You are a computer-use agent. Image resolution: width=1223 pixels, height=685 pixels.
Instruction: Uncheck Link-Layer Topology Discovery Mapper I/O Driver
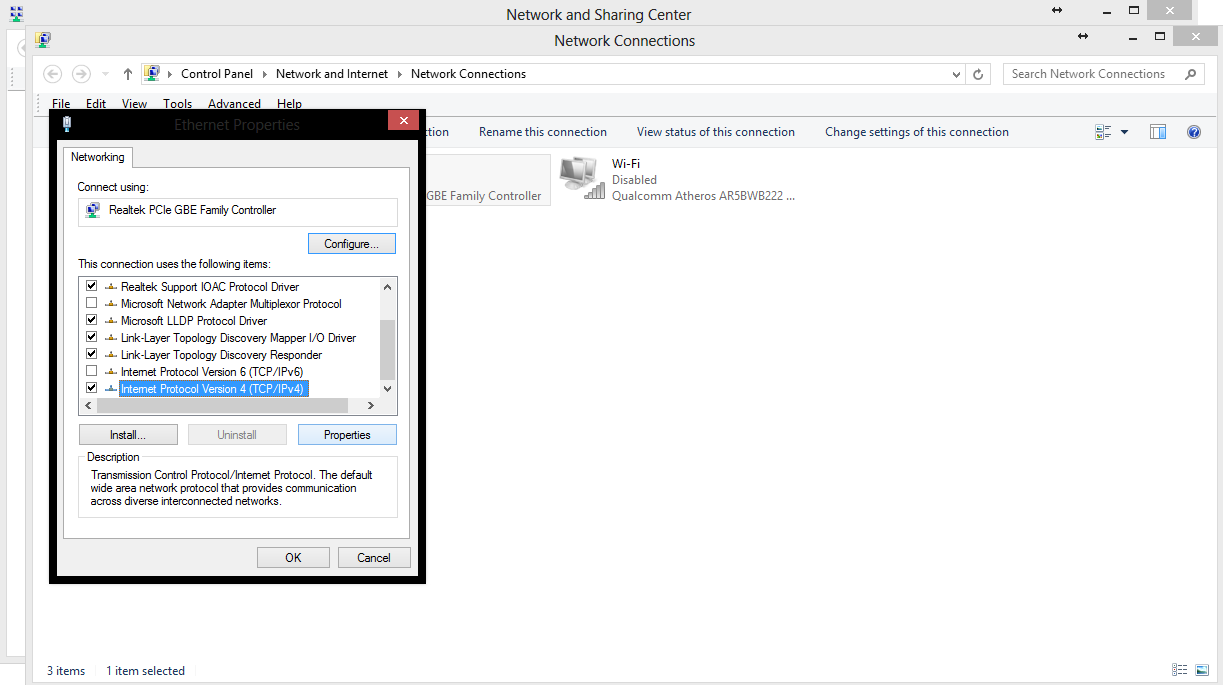pyautogui.click(x=92, y=337)
